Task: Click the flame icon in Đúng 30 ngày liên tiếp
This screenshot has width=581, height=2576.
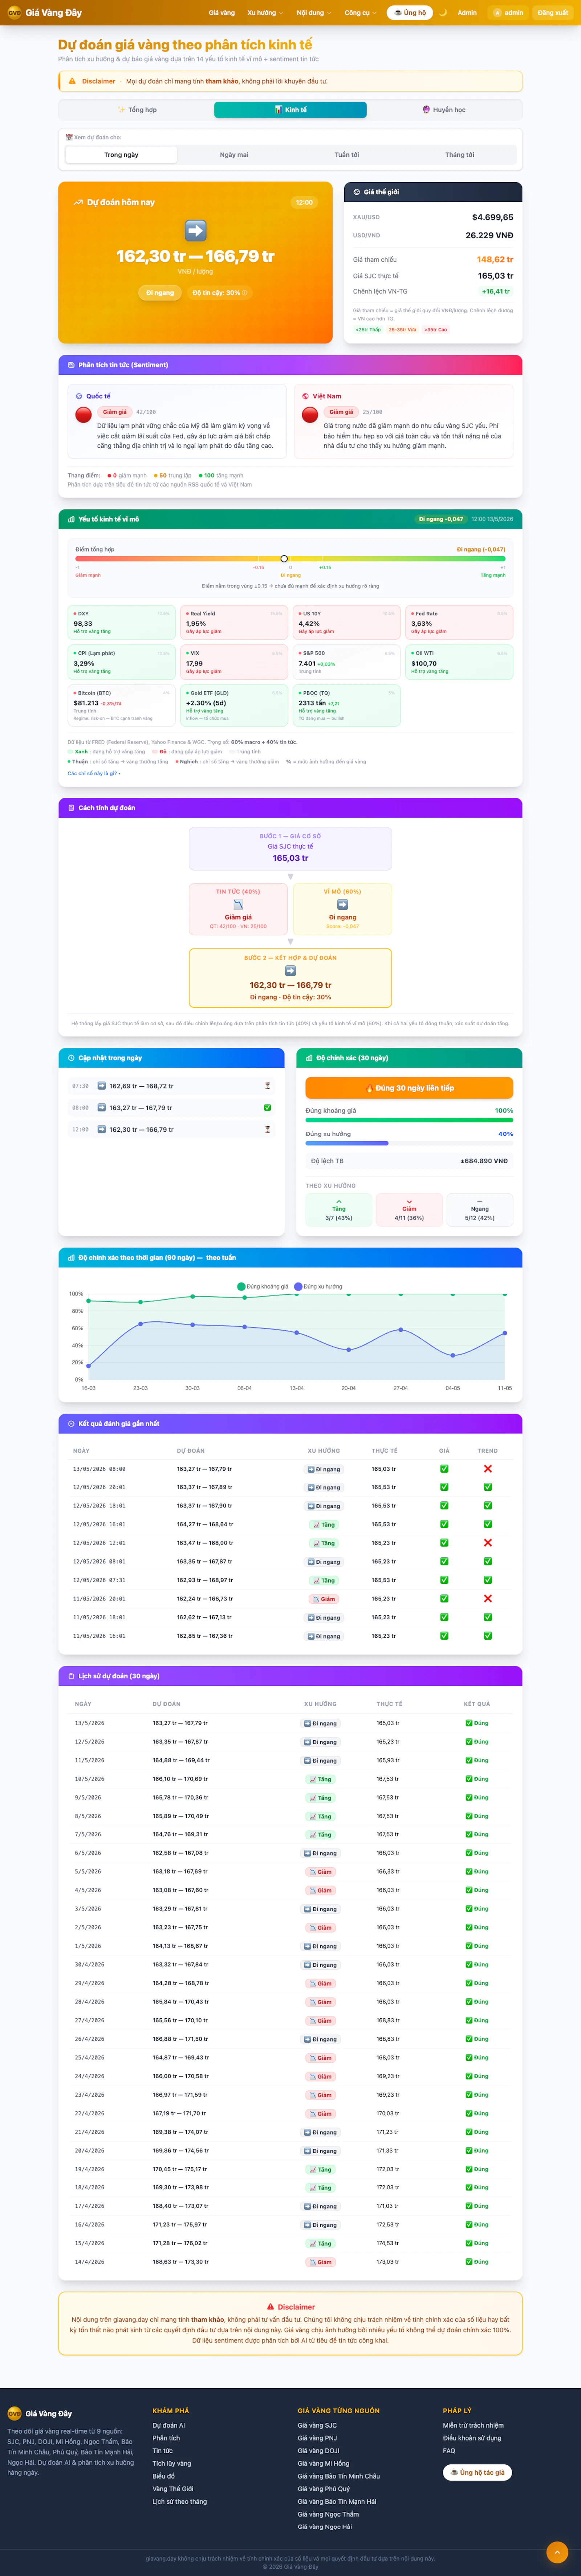Action: click(x=370, y=1088)
